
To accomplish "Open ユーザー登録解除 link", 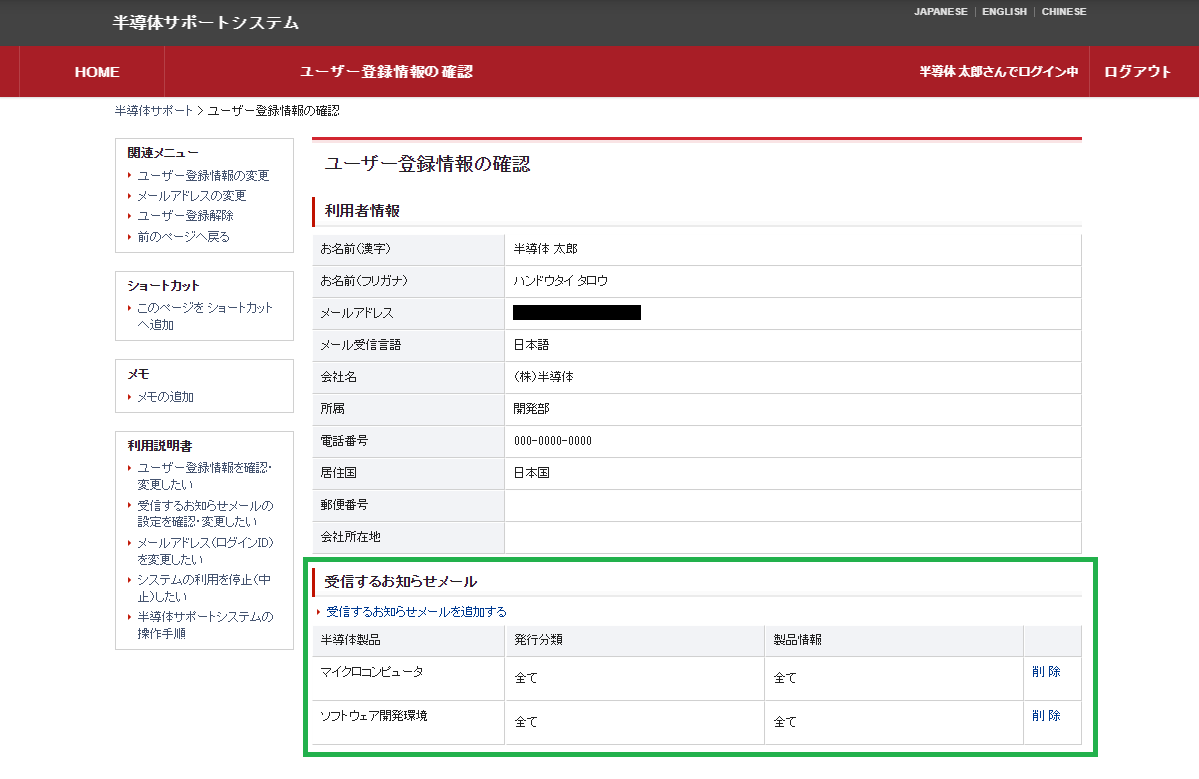I will coord(185,216).
